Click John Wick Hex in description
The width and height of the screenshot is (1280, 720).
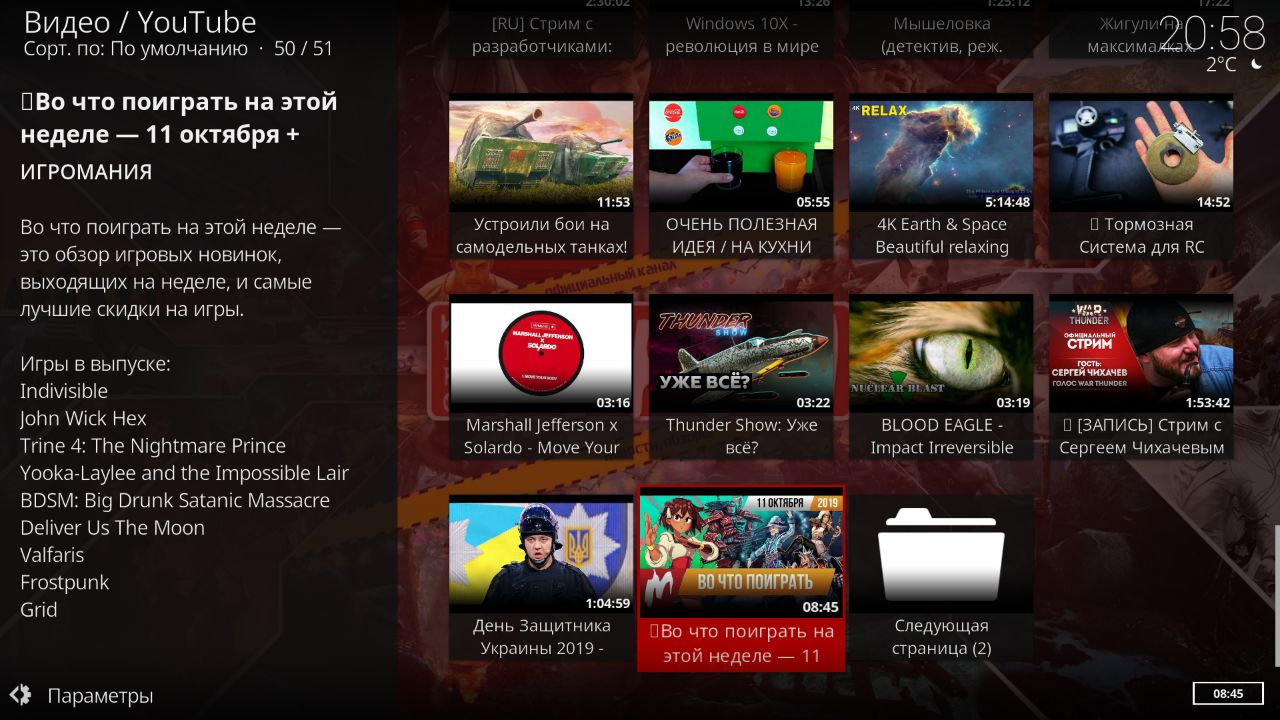tap(83, 418)
